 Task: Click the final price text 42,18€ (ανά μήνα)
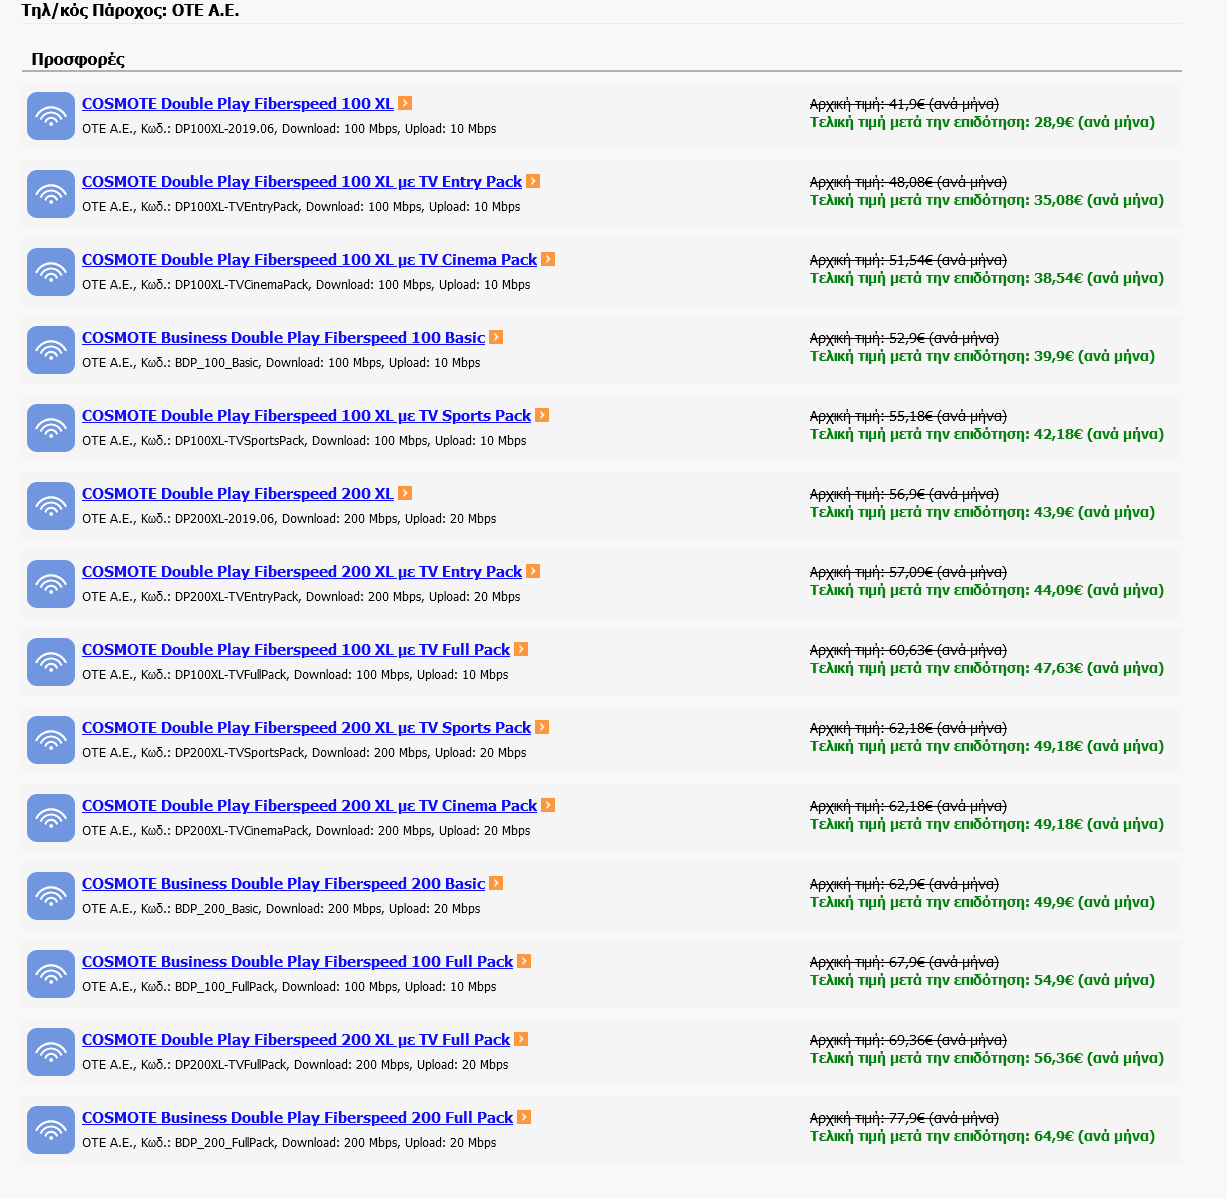coord(1099,434)
